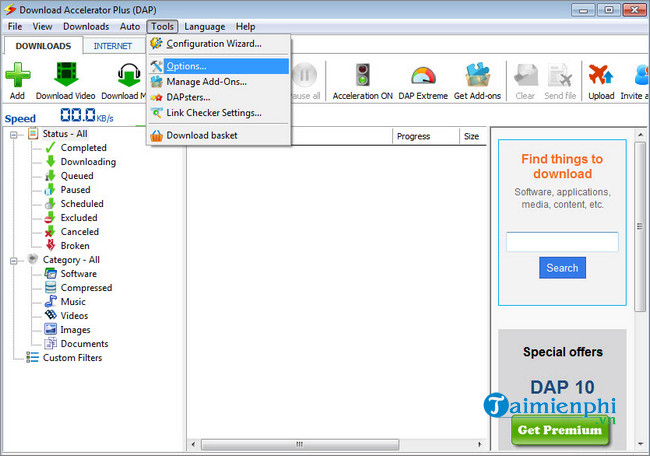Click the Get Add-ons puzzle icon
This screenshot has height=456, width=650.
478,75
